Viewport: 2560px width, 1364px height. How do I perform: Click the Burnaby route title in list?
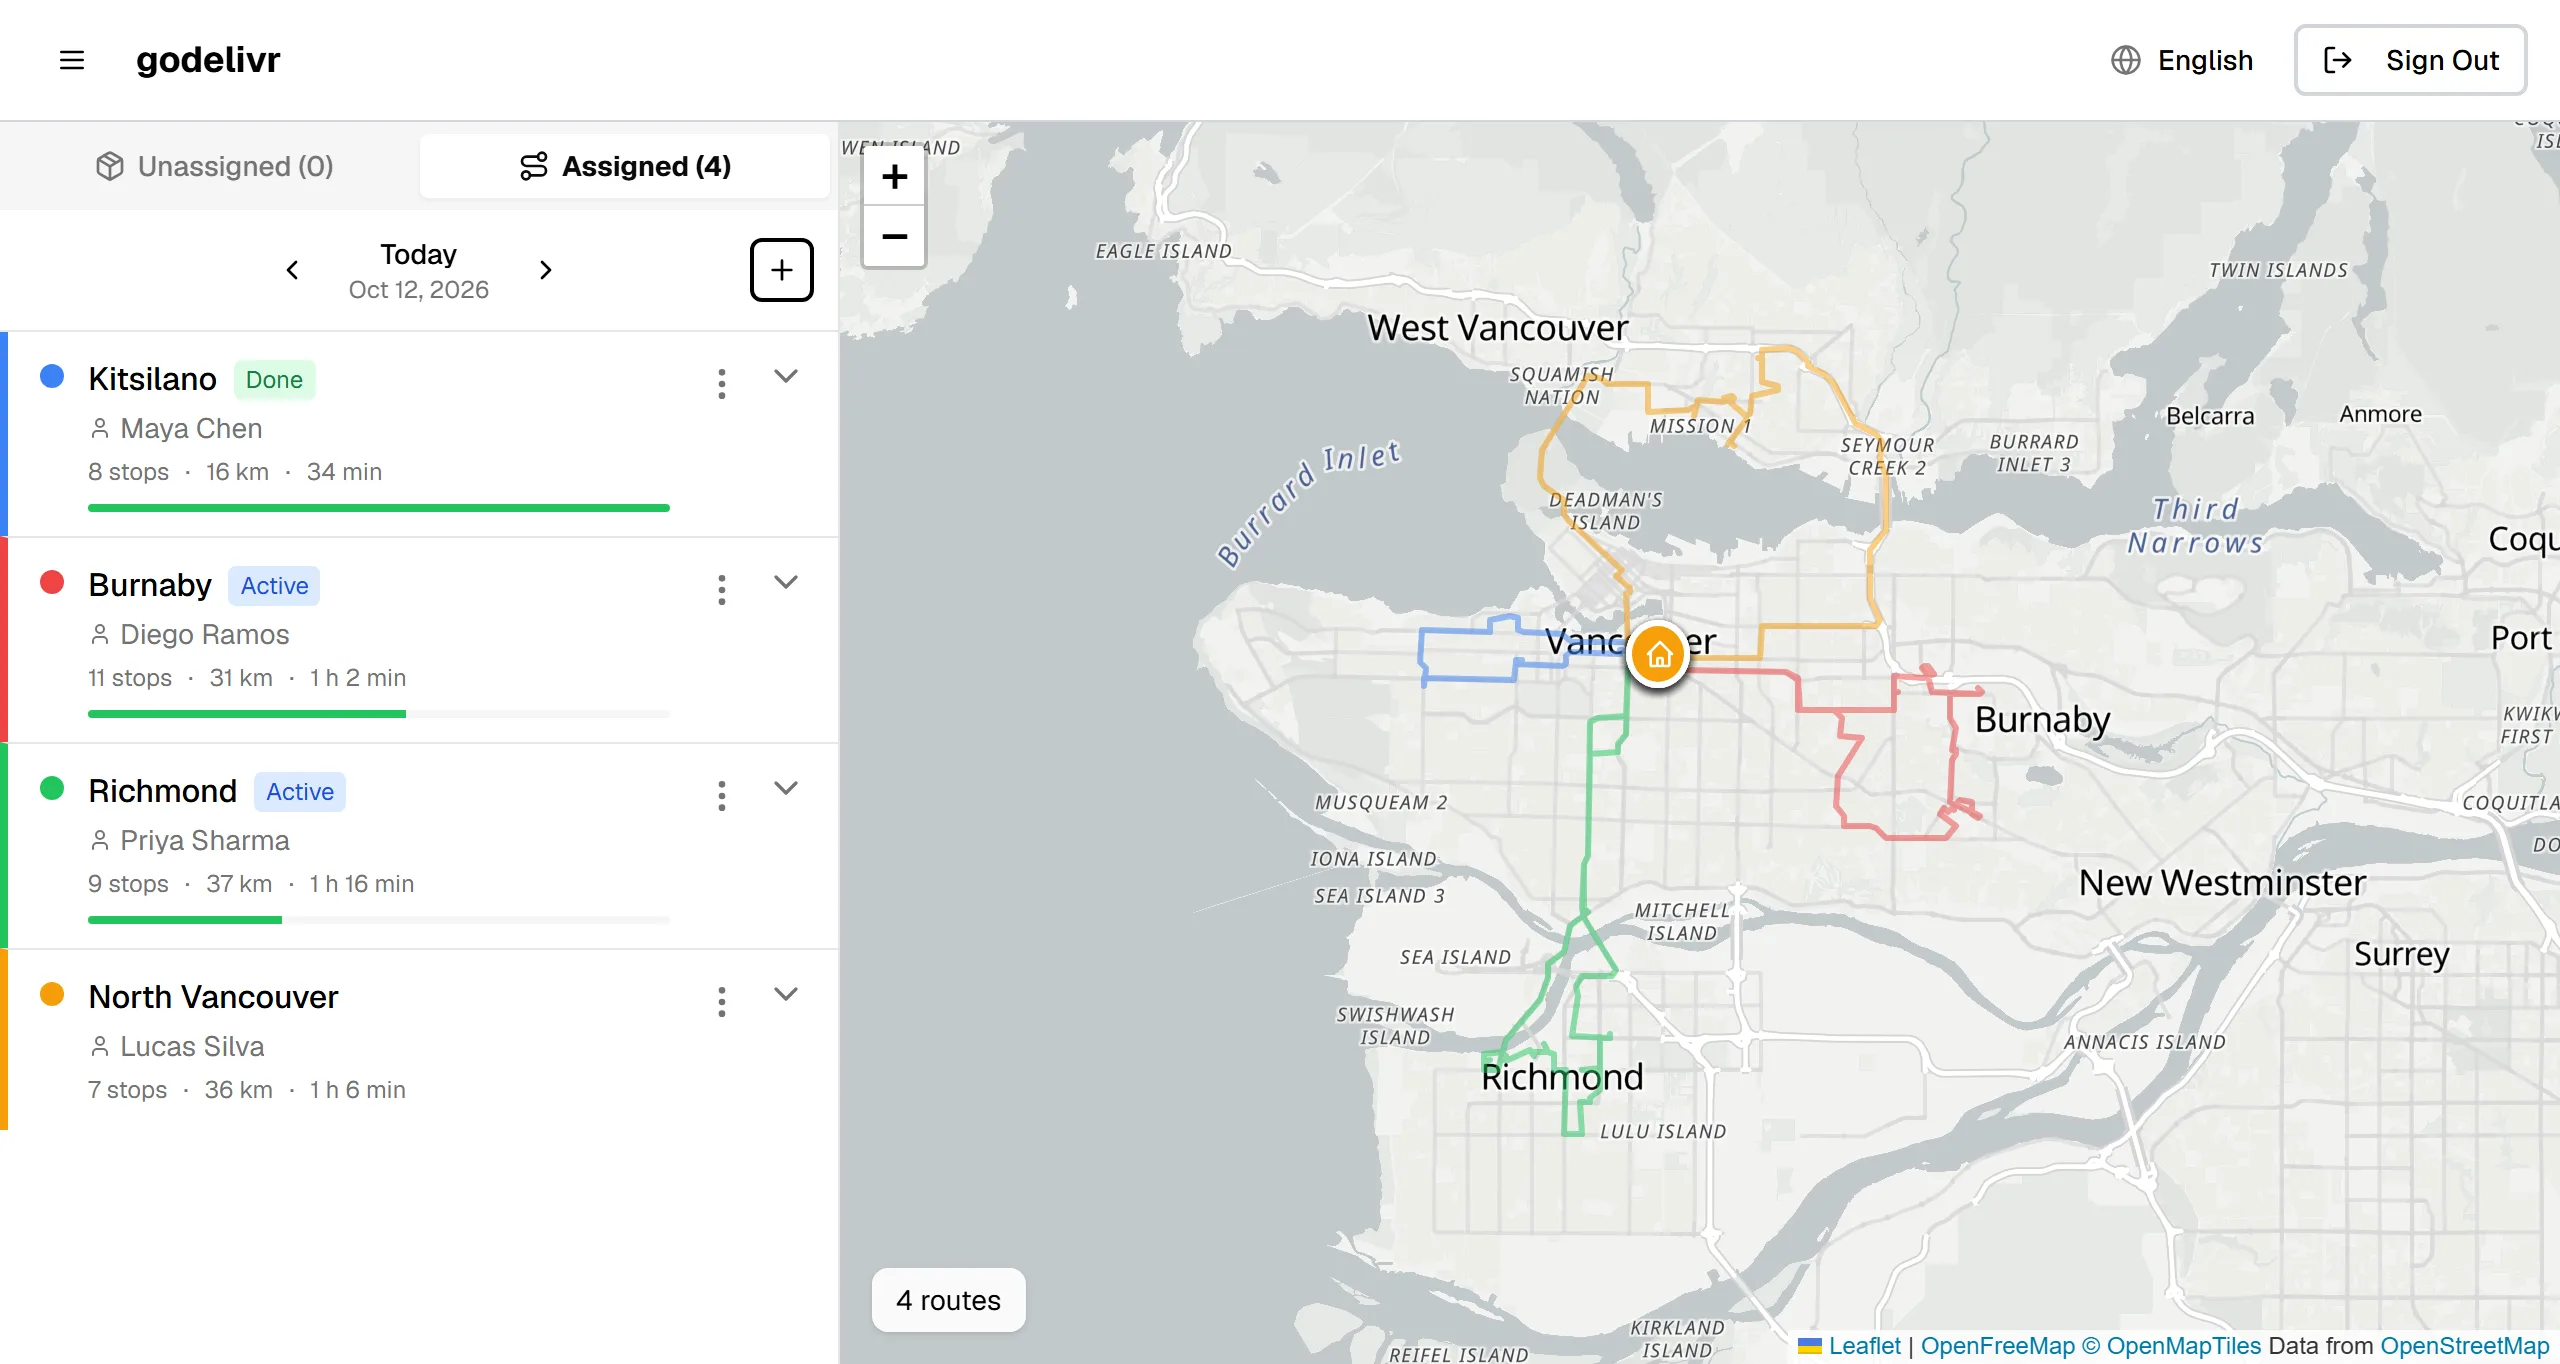(x=150, y=585)
